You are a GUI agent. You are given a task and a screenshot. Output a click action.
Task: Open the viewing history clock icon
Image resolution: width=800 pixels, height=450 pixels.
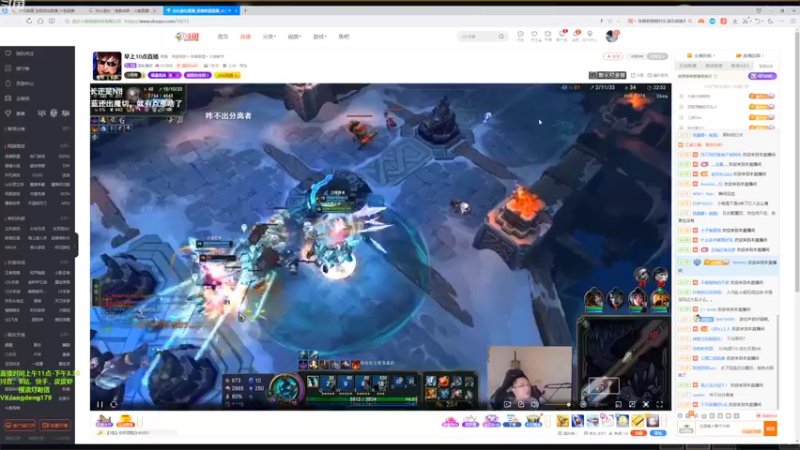click(520, 35)
